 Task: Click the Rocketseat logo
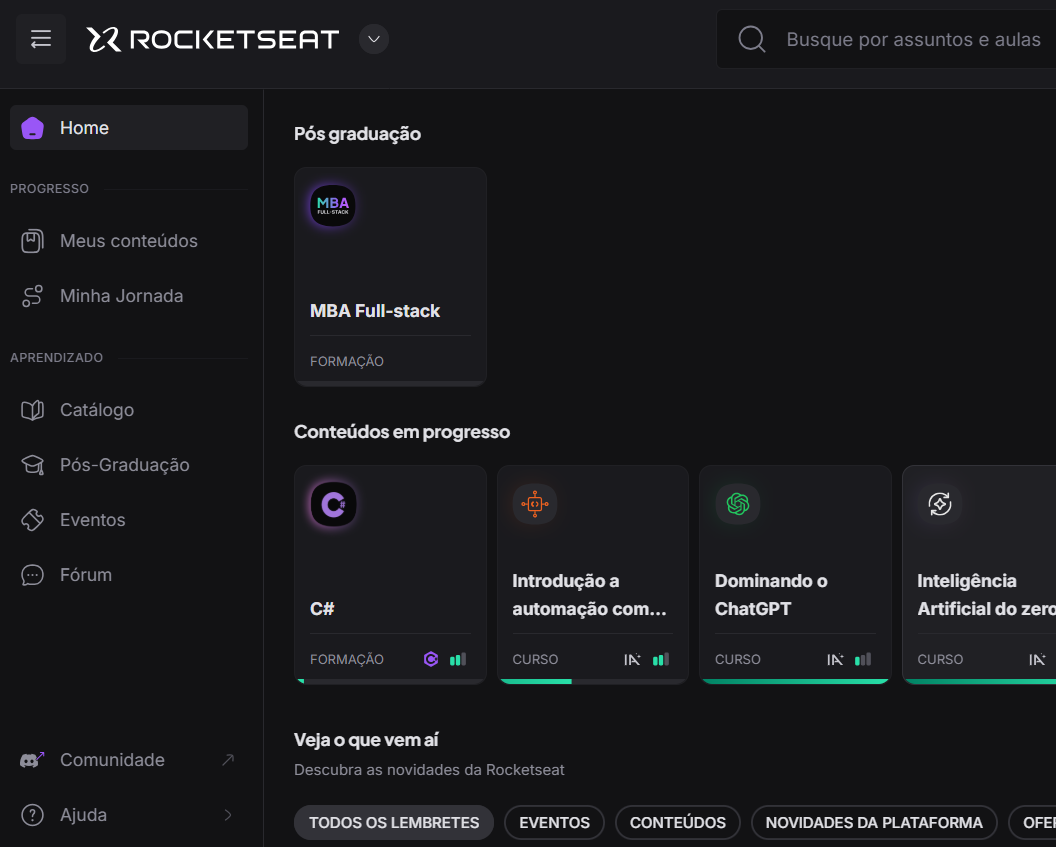coord(213,39)
